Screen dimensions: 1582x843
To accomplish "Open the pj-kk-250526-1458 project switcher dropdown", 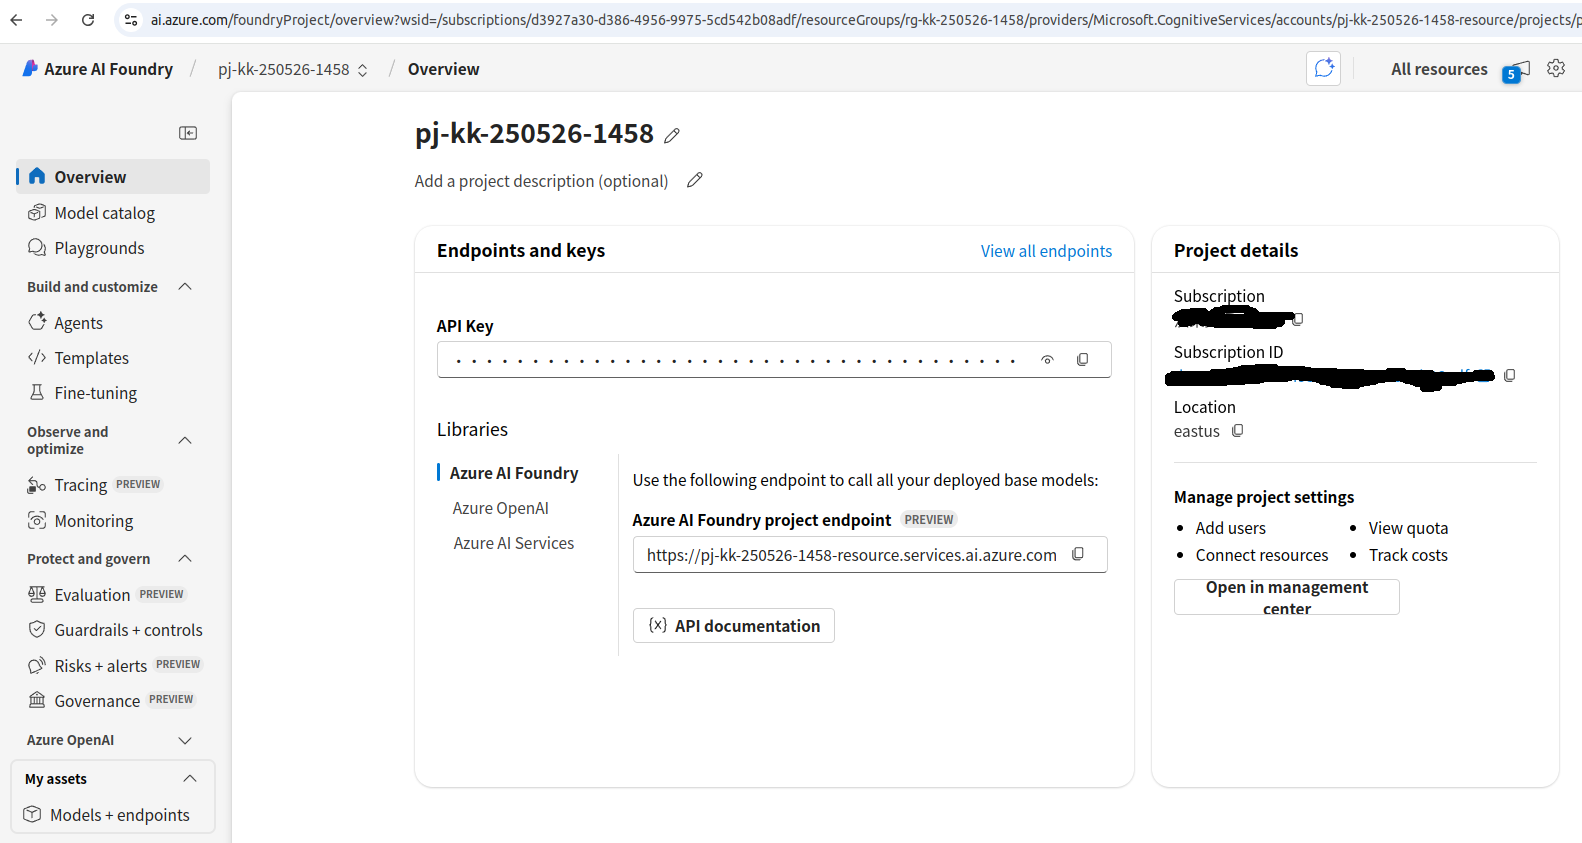I will click(x=293, y=69).
